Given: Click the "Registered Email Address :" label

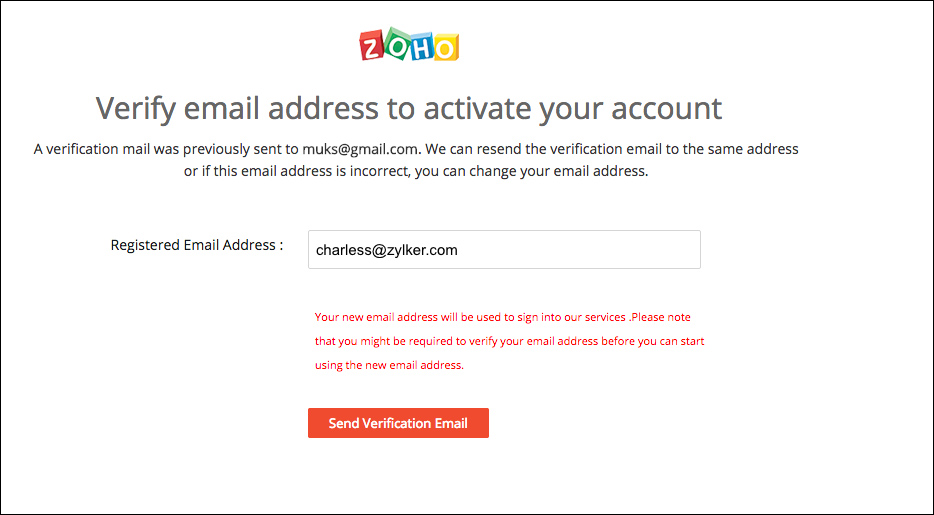Looking at the screenshot, I should click(197, 245).
